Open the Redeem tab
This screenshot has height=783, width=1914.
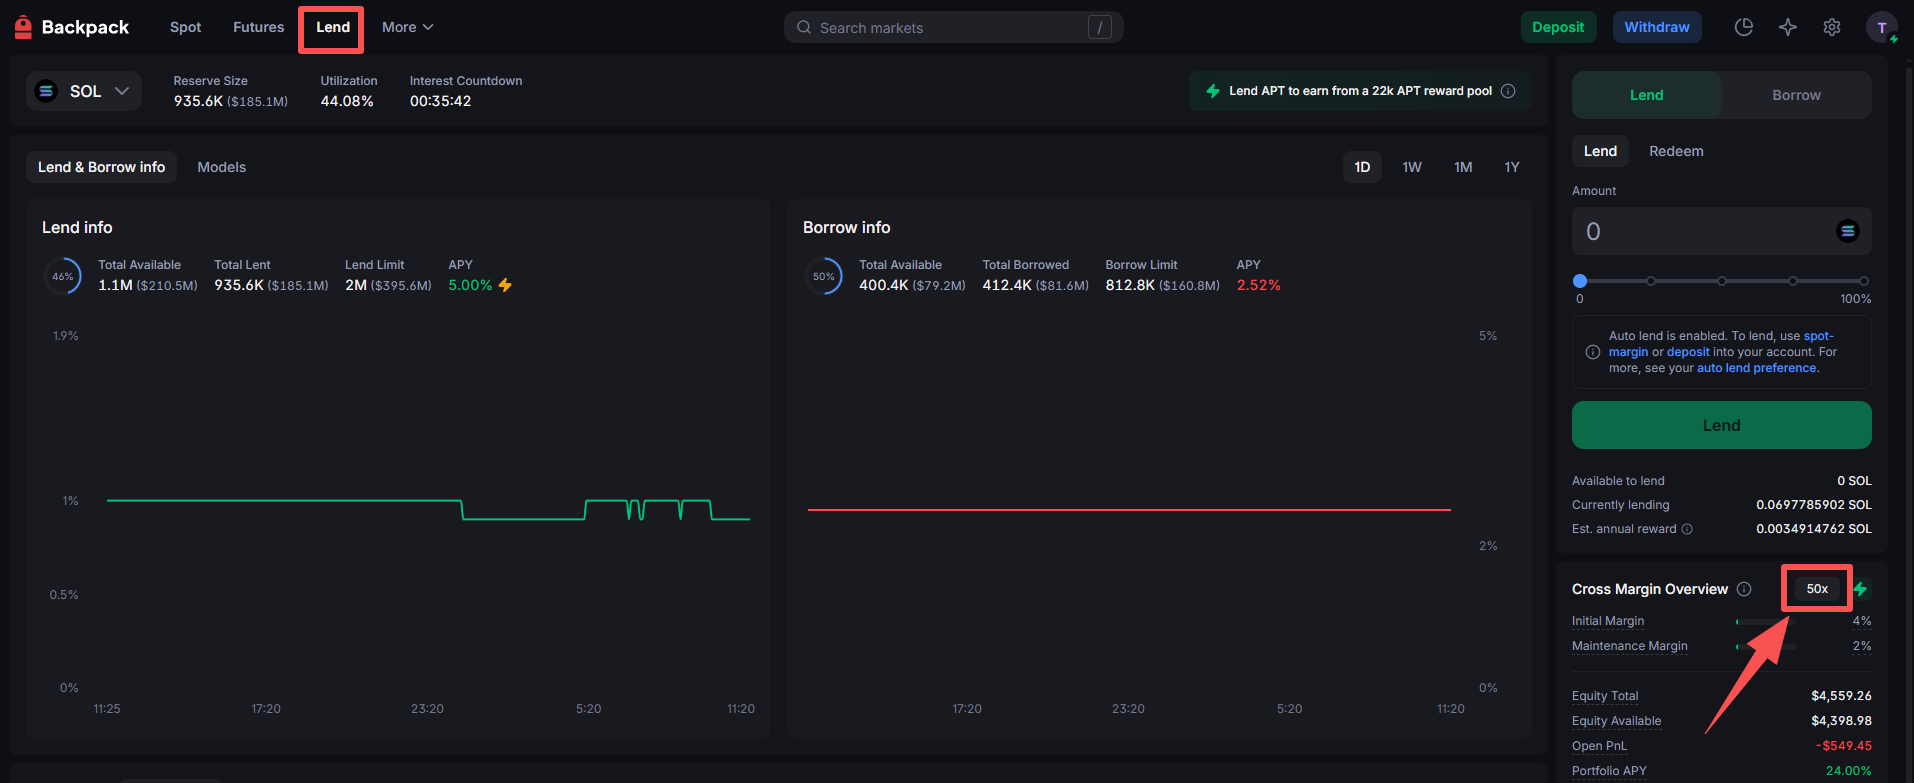(x=1675, y=151)
